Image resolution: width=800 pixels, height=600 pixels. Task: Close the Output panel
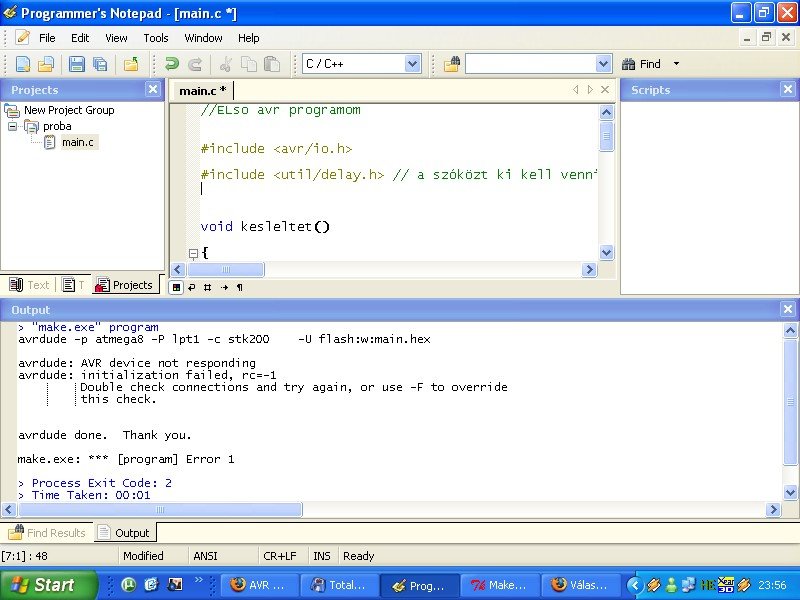[788, 309]
